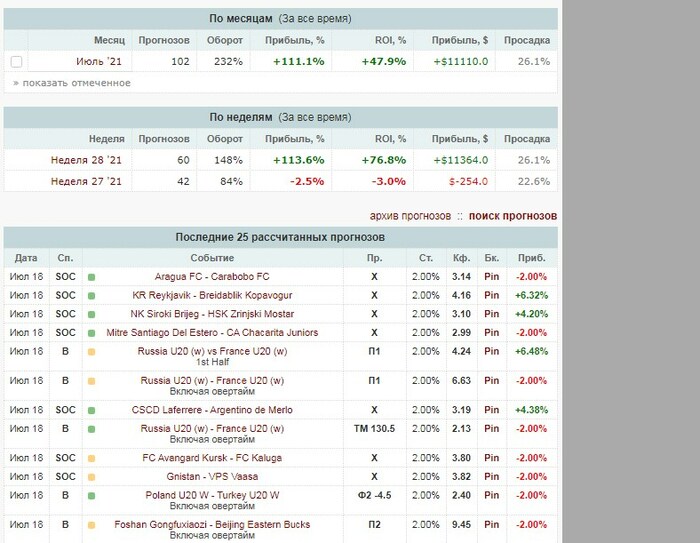The width and height of the screenshot is (700, 543).
Task: Click green status square for NK Siroki Brijeg row
Action: point(92,314)
